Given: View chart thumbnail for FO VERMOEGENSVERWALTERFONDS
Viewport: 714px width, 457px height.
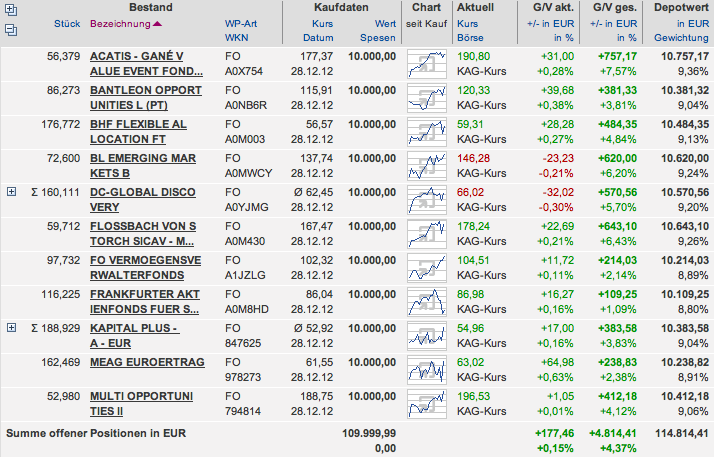Looking at the screenshot, I should 427,268.
